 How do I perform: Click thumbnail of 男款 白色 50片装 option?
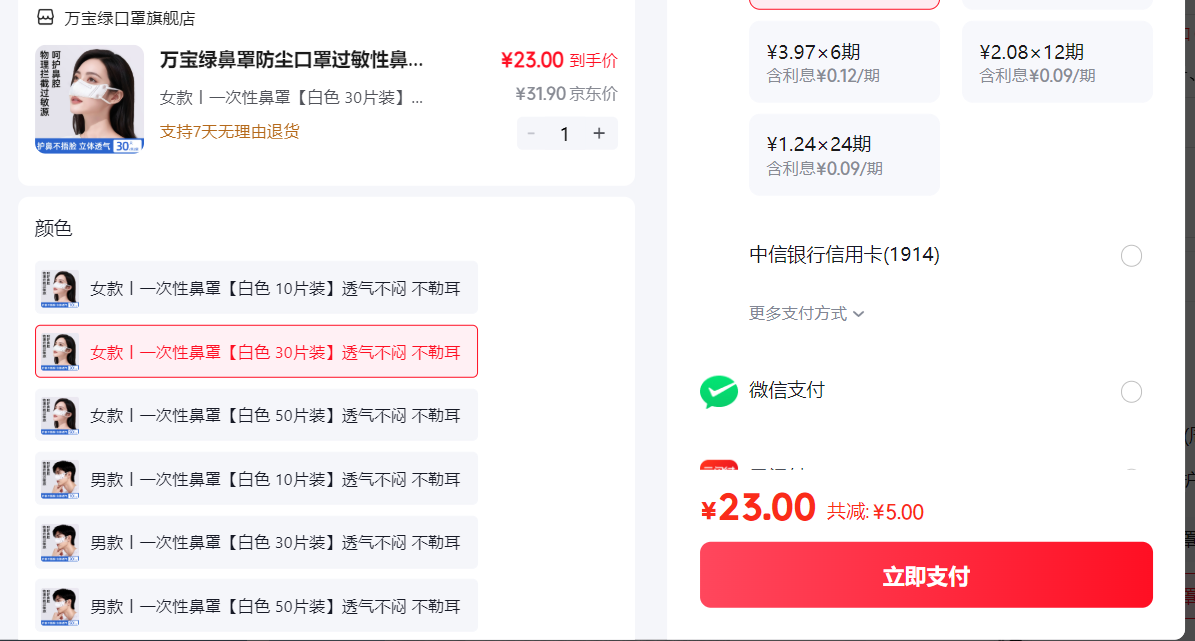[60, 607]
